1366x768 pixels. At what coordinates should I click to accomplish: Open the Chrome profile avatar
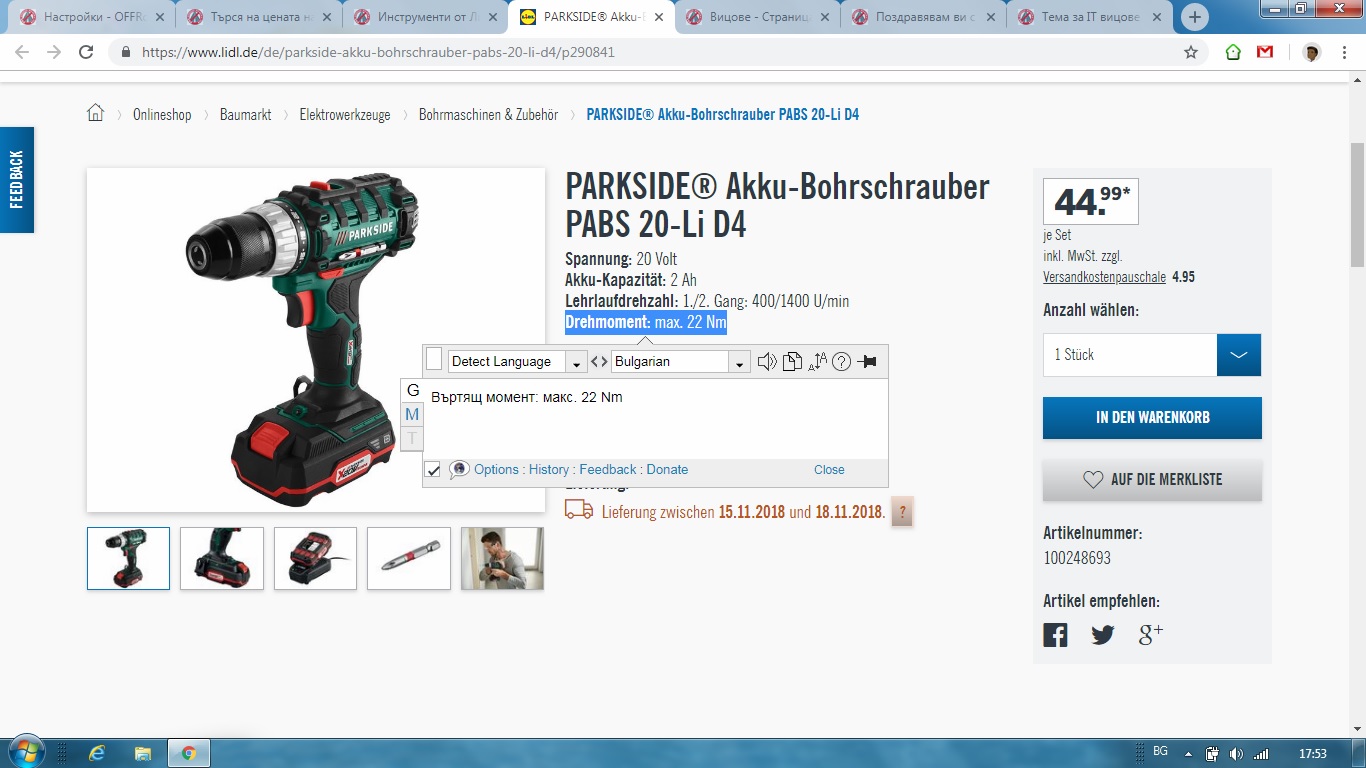pyautogui.click(x=1312, y=52)
